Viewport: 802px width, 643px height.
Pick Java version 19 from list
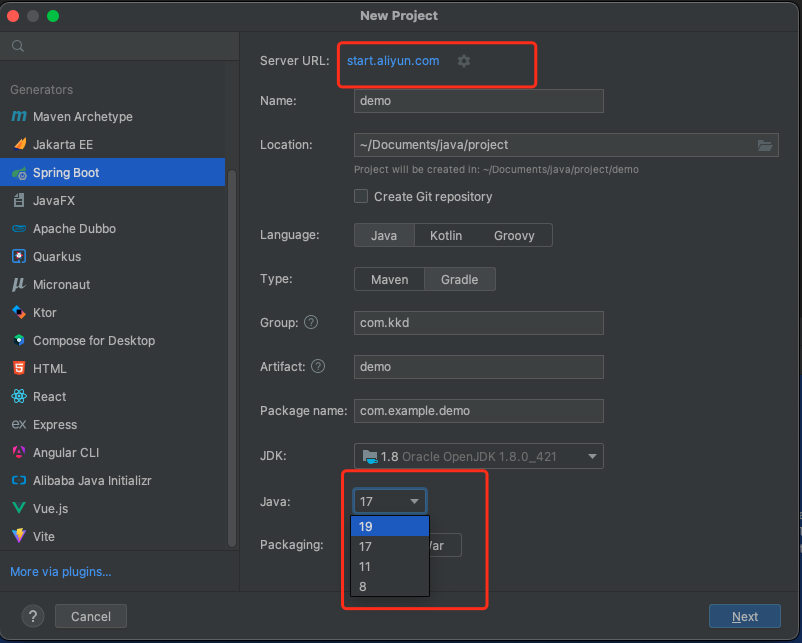(x=390, y=526)
